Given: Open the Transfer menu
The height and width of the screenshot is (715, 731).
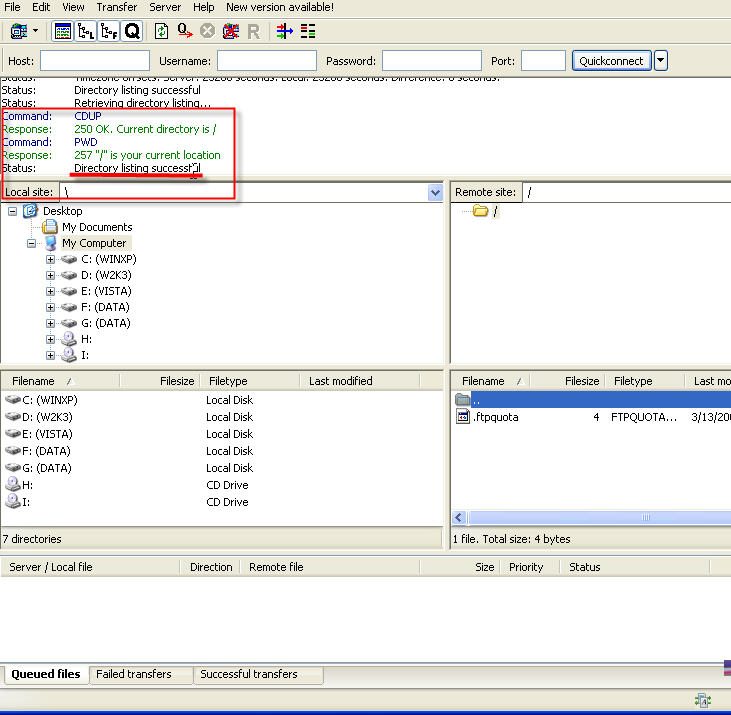Looking at the screenshot, I should [117, 7].
